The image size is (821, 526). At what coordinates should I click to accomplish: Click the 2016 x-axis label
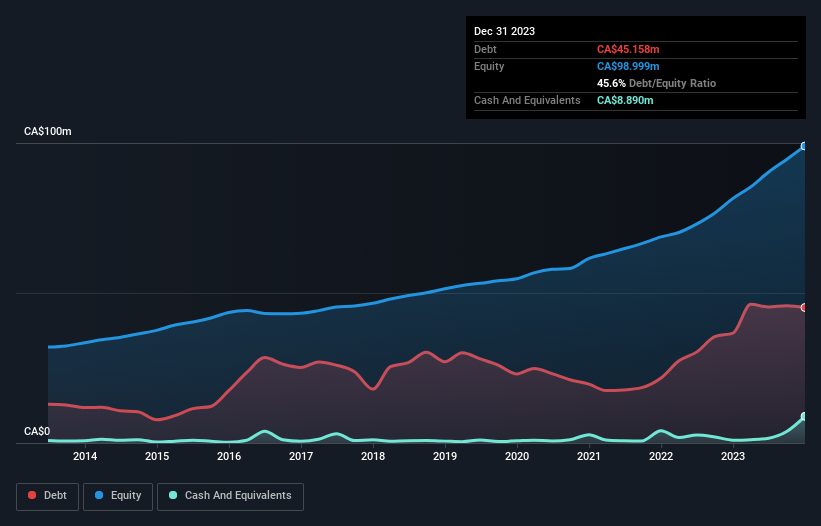tap(229, 456)
